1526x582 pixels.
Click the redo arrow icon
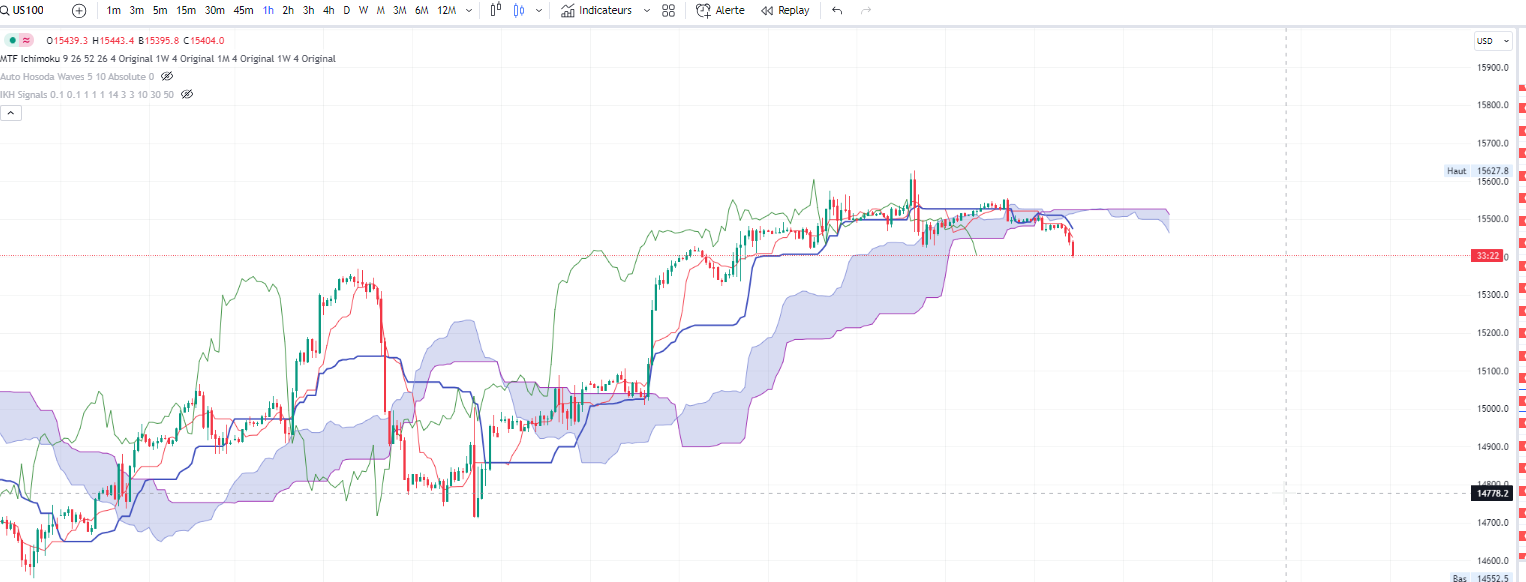point(866,10)
